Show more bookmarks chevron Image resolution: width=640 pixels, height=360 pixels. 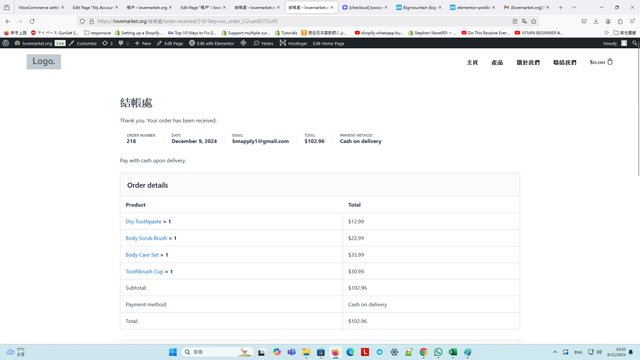(607, 33)
